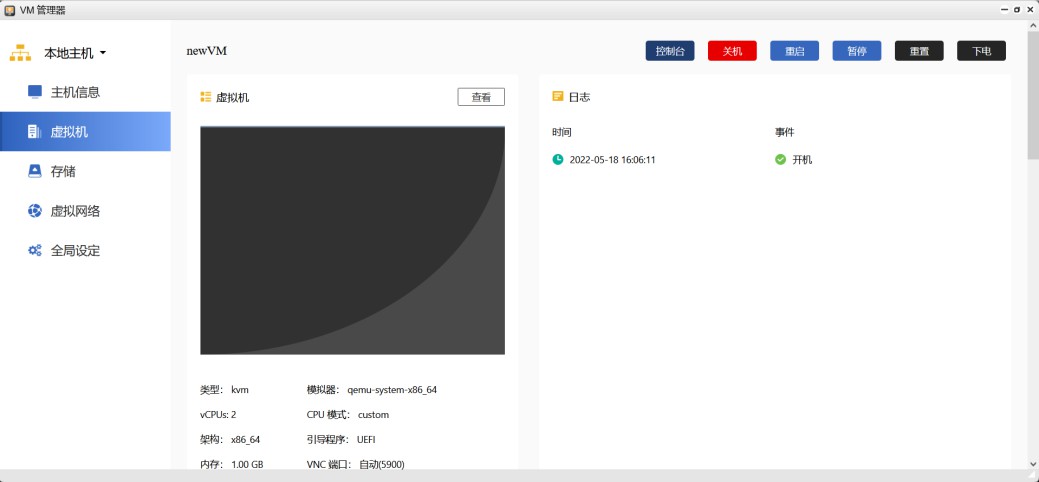Restart the VM using 重启 button
The height and width of the screenshot is (482, 1039).
click(794, 51)
